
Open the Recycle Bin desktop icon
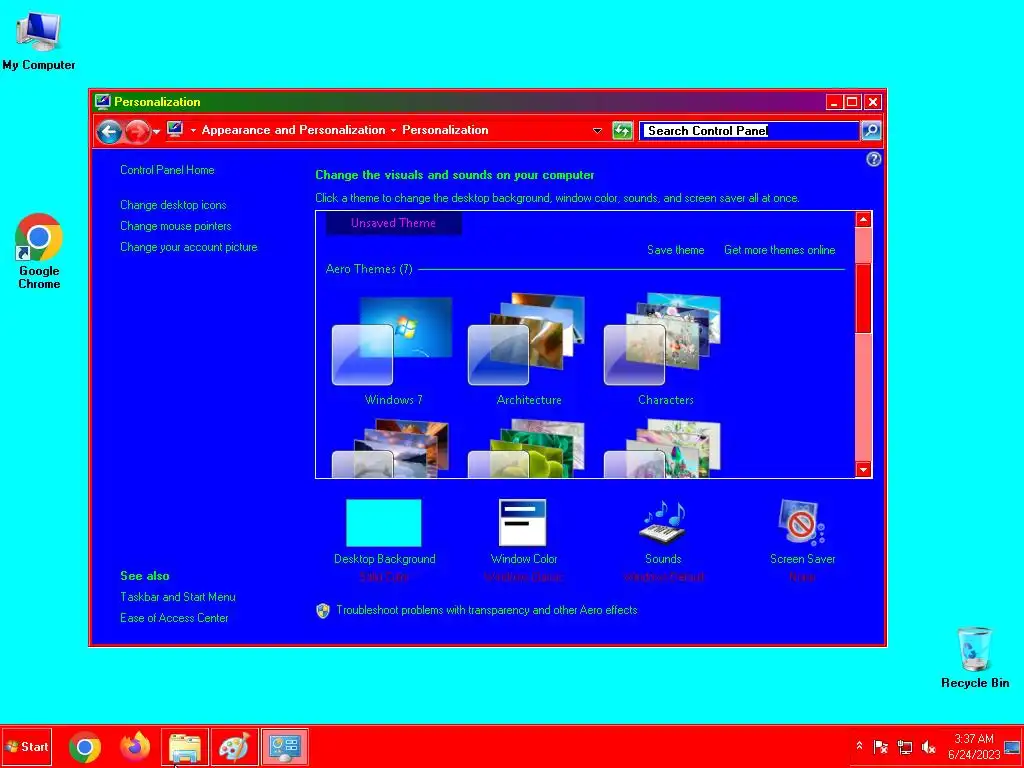tap(974, 657)
